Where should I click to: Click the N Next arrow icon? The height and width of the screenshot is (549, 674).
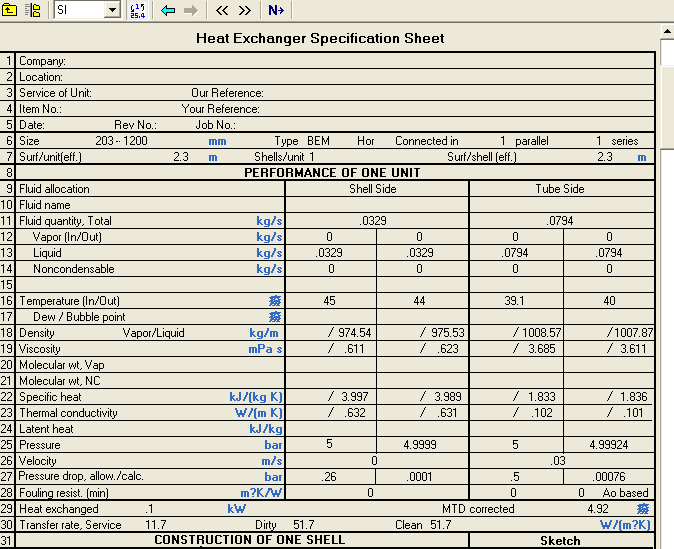[276, 10]
